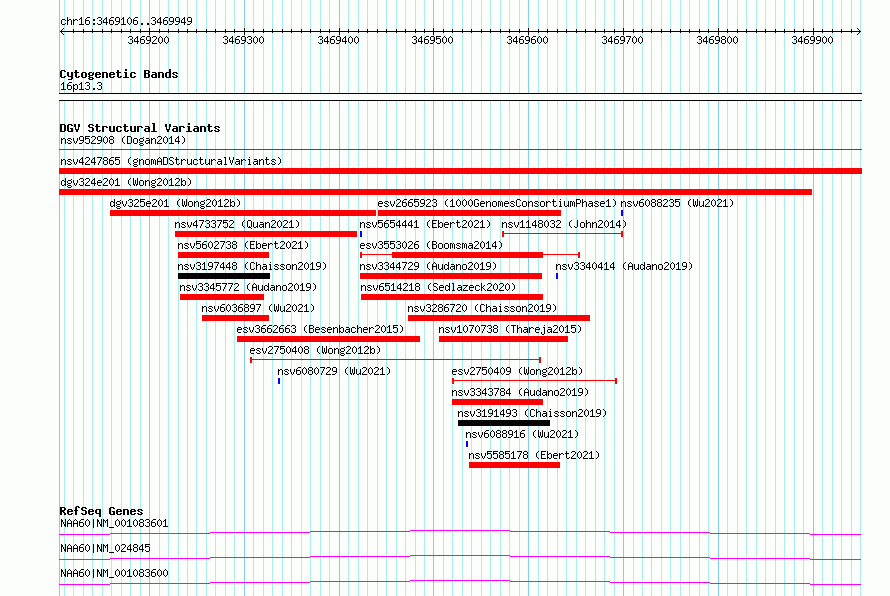Click the nsv952908 (Dogan2014) variant label
Screen dimensions: 890x596
point(123,140)
